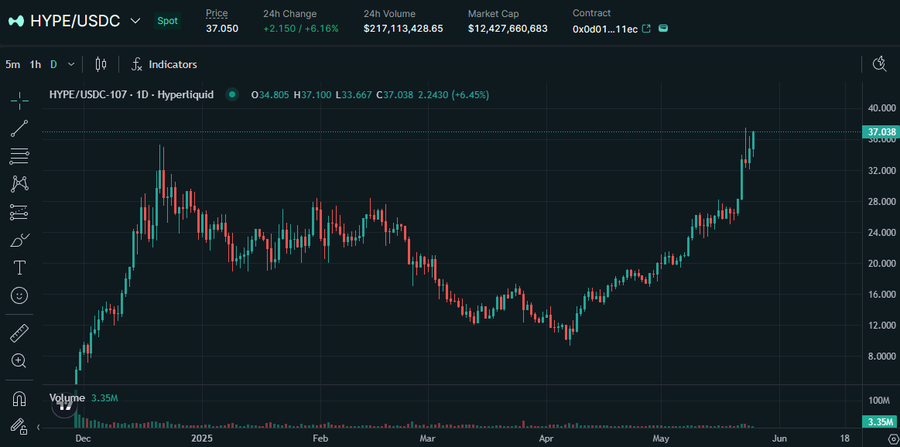Click the May label on time axis
Viewport: 900px width, 447px height.
[x=662, y=438]
